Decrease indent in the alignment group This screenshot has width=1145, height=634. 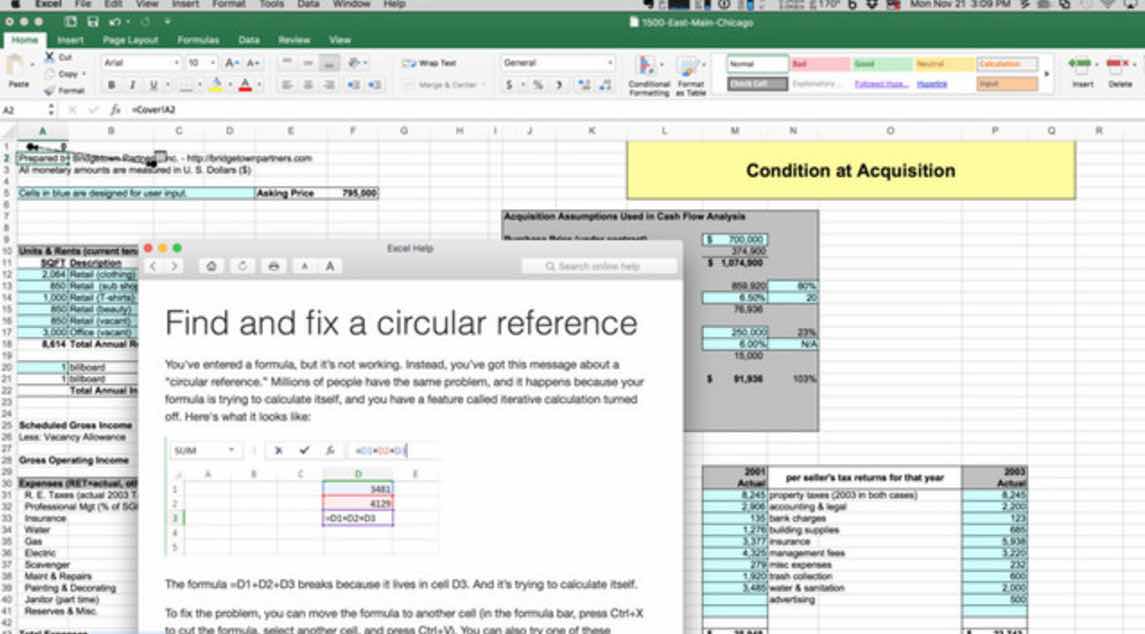[353, 85]
